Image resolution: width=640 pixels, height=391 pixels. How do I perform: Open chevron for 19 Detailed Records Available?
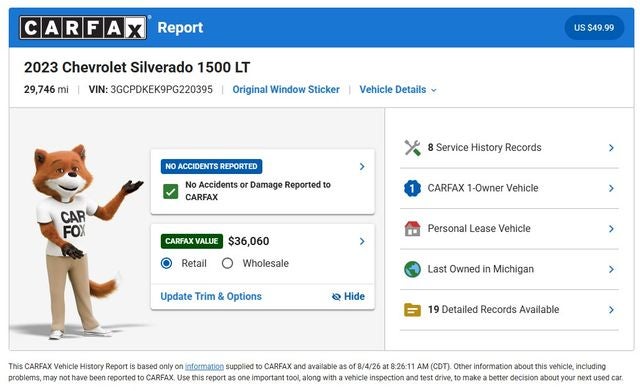coord(611,310)
